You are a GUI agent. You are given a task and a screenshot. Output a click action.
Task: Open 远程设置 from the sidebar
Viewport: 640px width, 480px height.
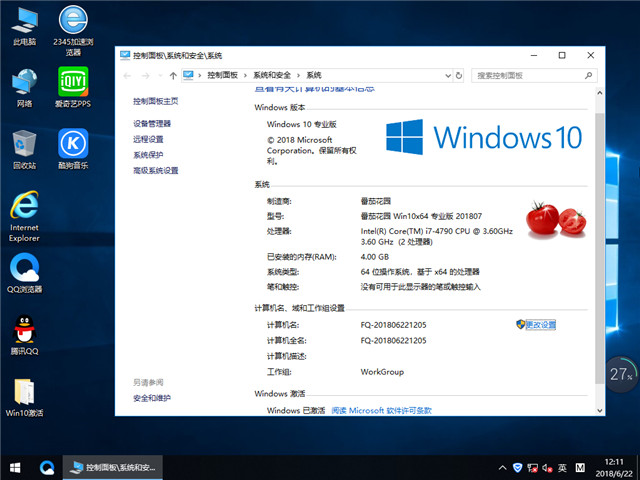click(x=148, y=139)
